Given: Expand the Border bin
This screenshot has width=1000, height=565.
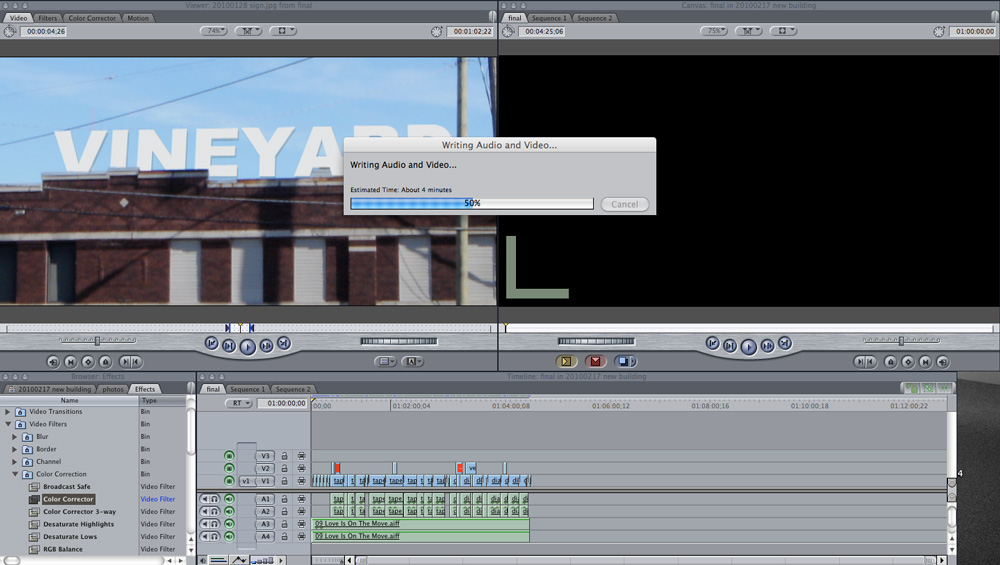Looking at the screenshot, I should pyautogui.click(x=15, y=449).
